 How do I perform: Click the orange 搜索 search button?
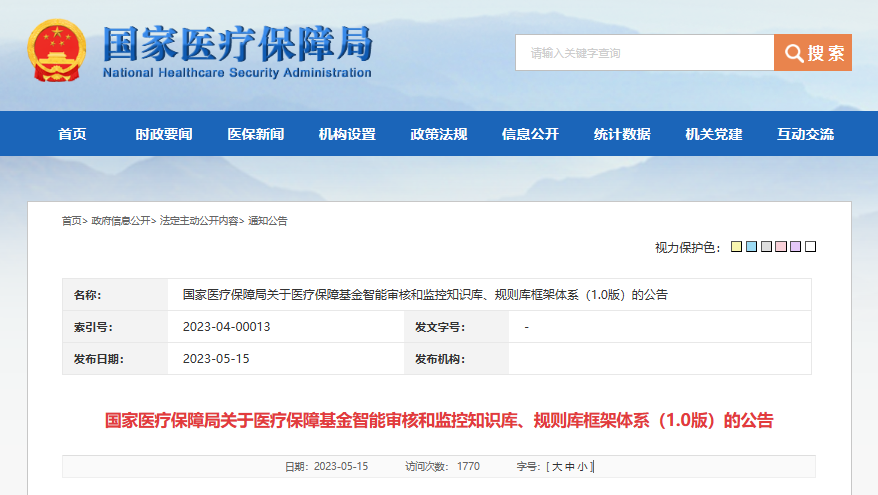813,53
